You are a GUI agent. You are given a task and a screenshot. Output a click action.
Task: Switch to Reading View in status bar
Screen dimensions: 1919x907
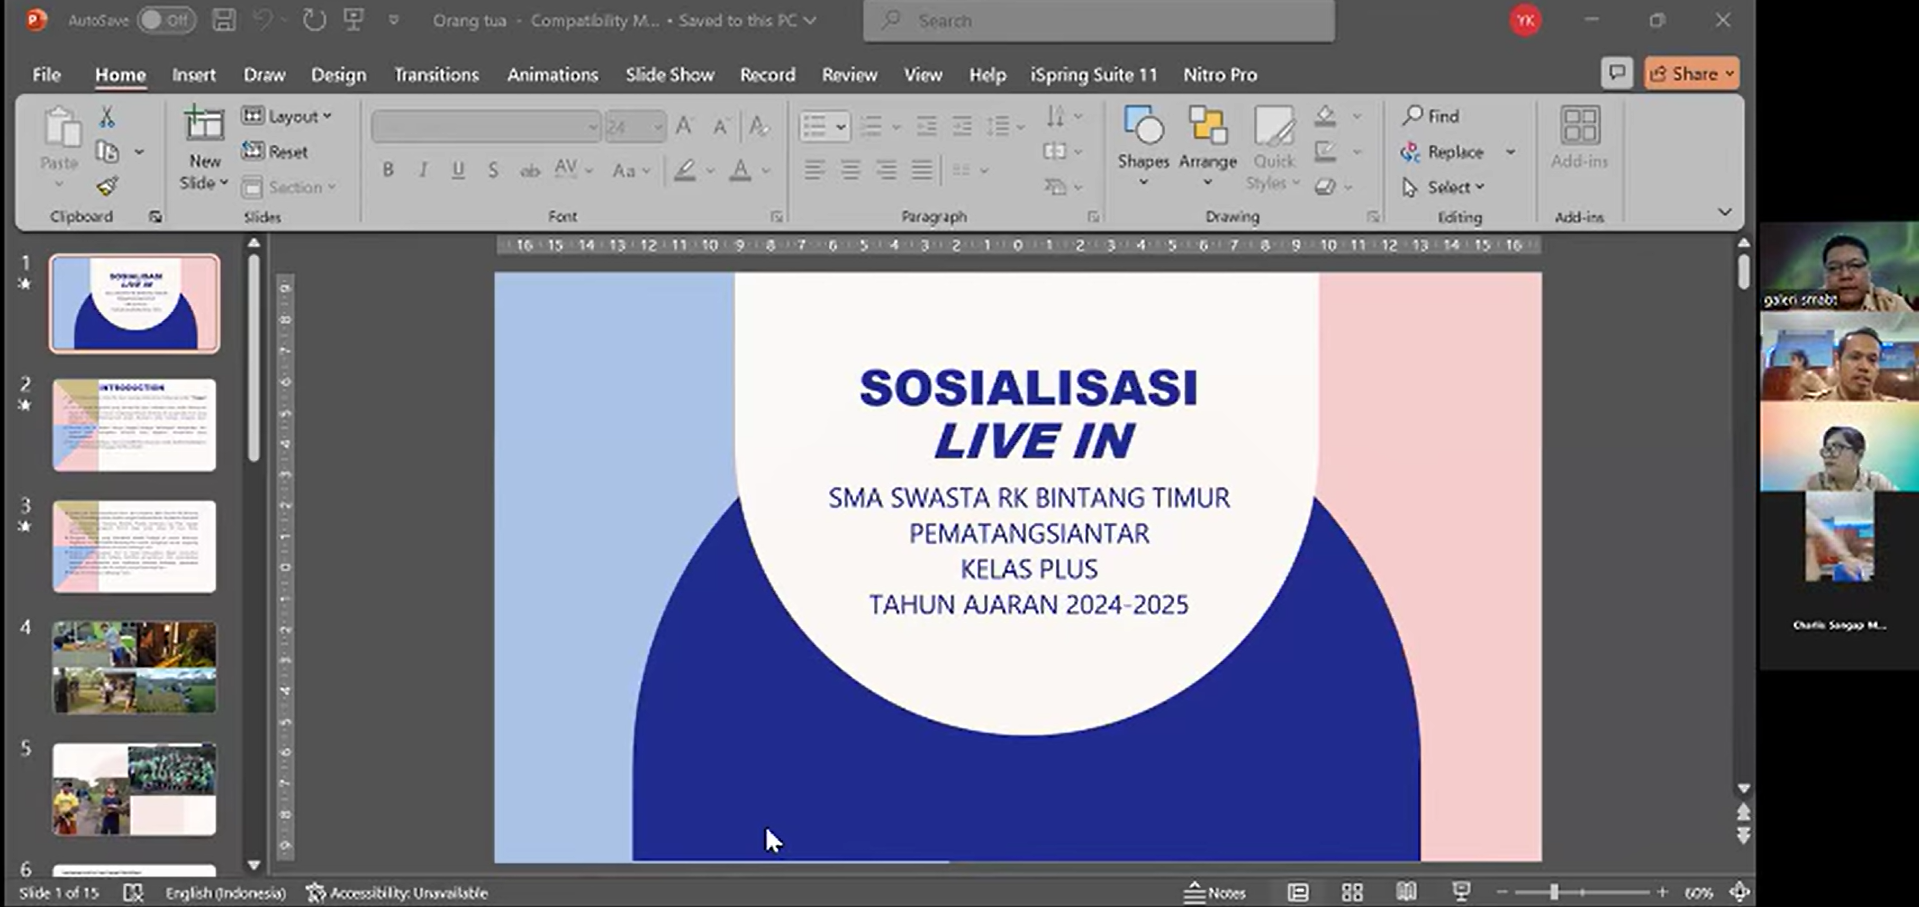(1406, 892)
